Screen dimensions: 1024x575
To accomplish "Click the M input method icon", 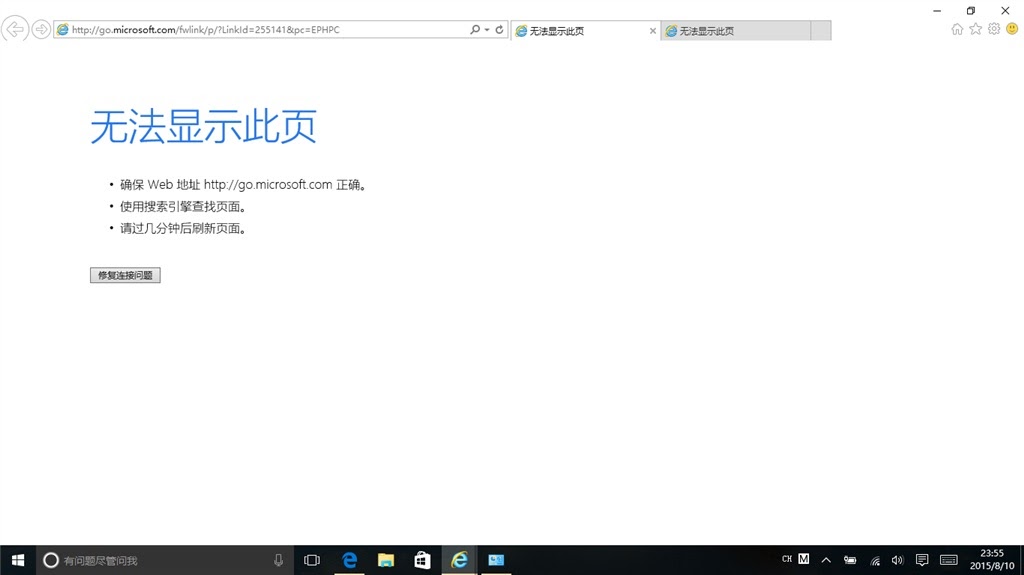I will tap(804, 559).
